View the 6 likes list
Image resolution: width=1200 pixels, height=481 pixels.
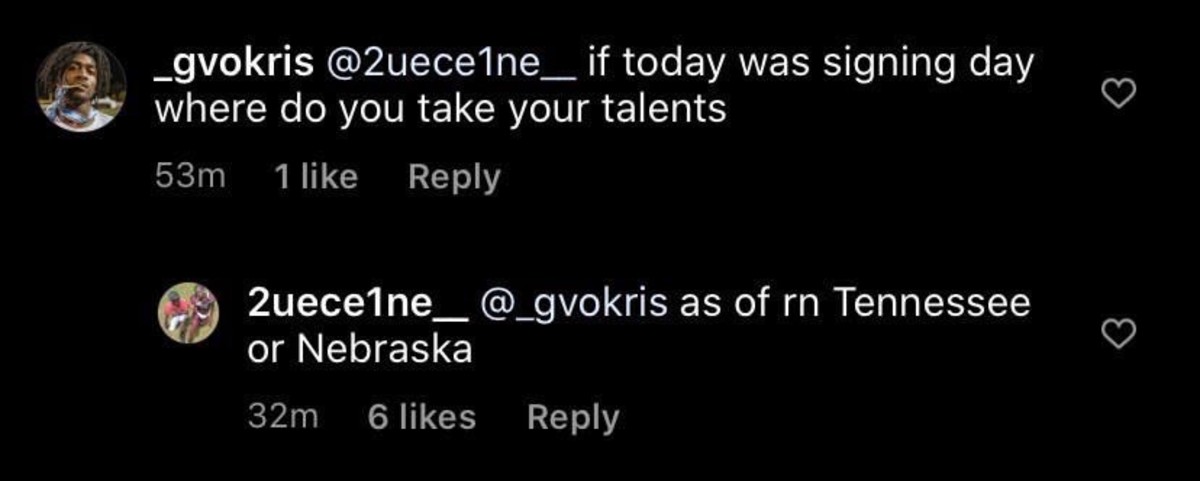click(421, 417)
